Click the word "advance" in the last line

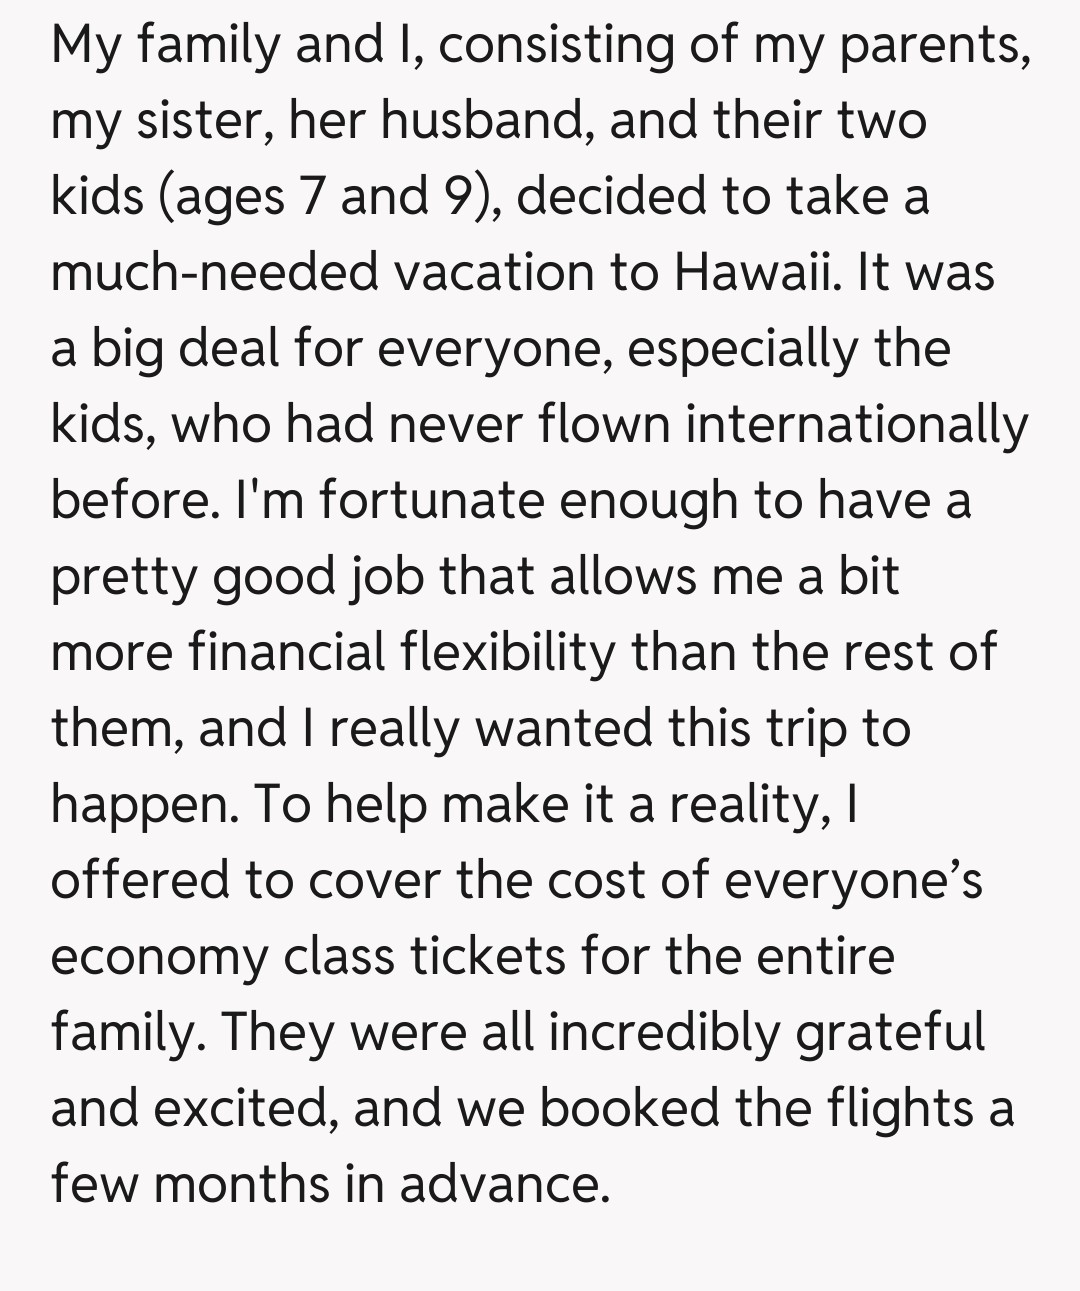(502, 1184)
